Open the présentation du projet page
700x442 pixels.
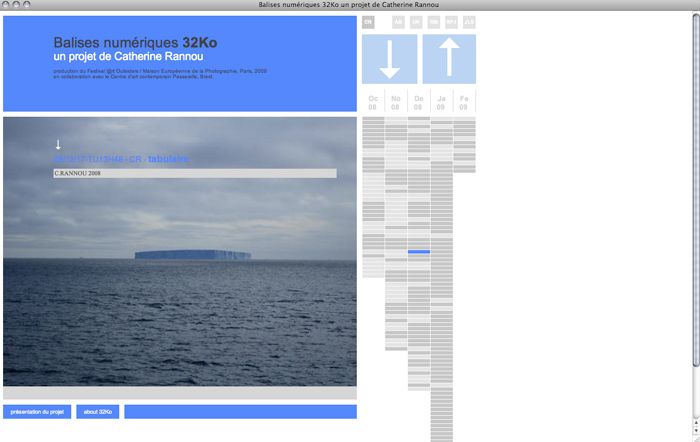click(37, 412)
